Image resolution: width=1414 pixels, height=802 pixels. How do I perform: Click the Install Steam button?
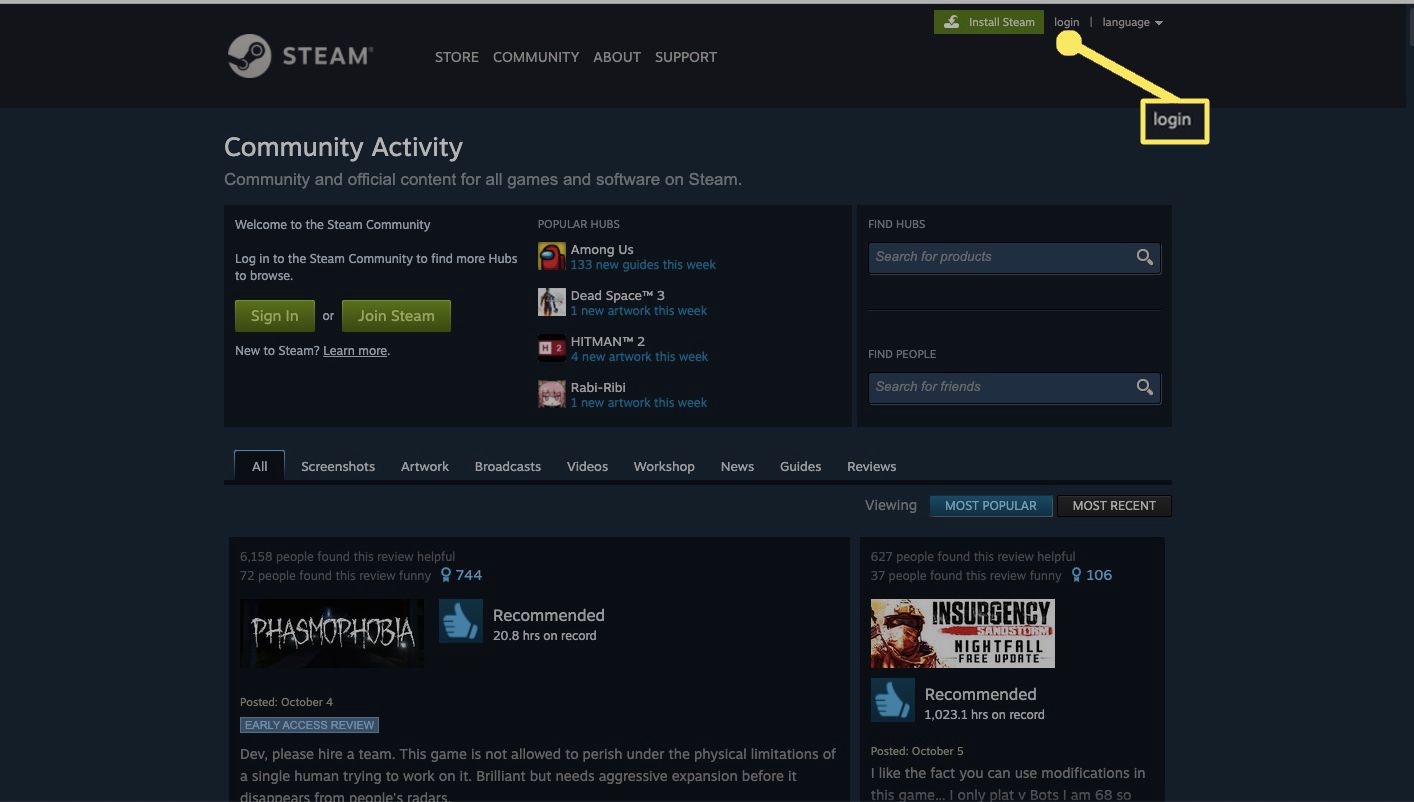(989, 22)
